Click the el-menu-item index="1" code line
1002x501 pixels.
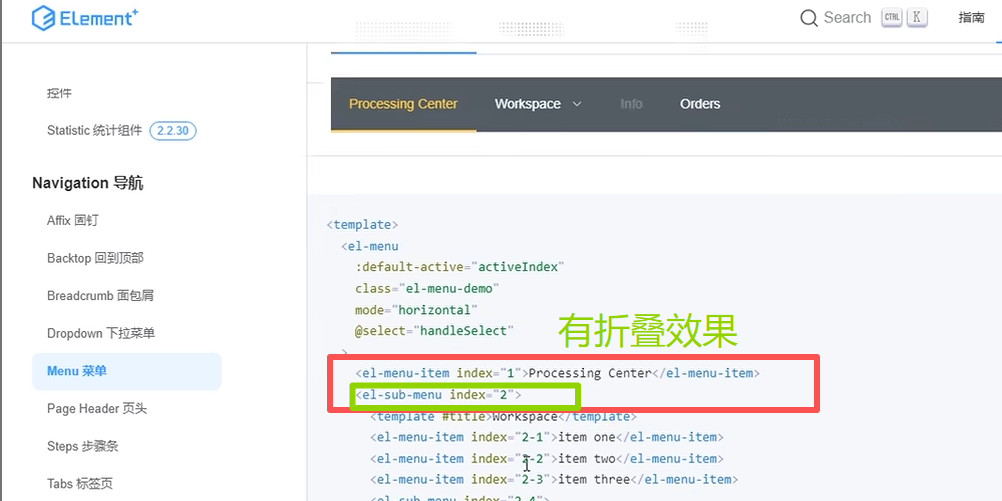558,373
